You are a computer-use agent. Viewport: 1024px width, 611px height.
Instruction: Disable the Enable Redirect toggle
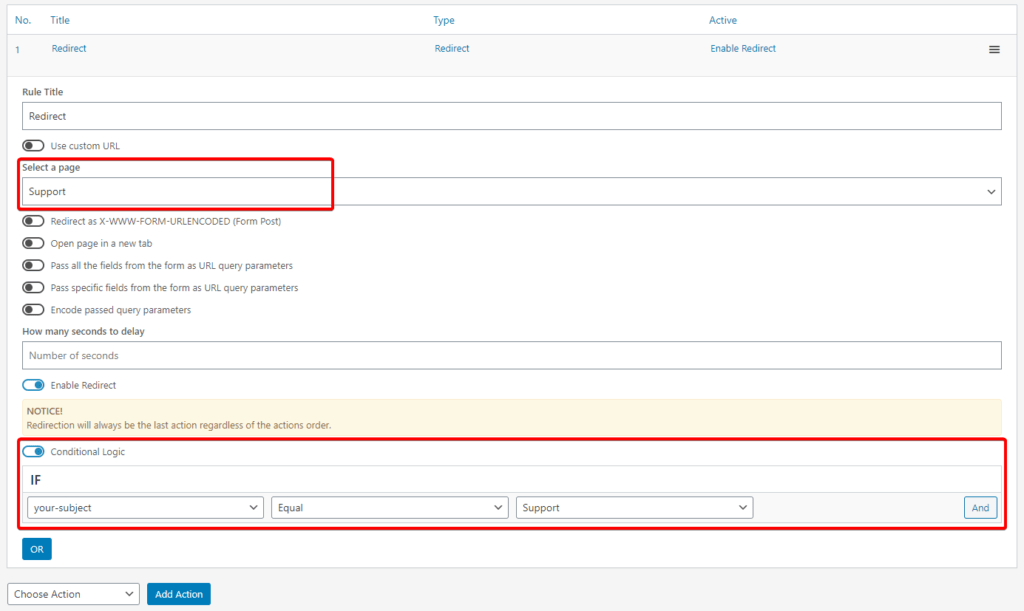click(33, 385)
